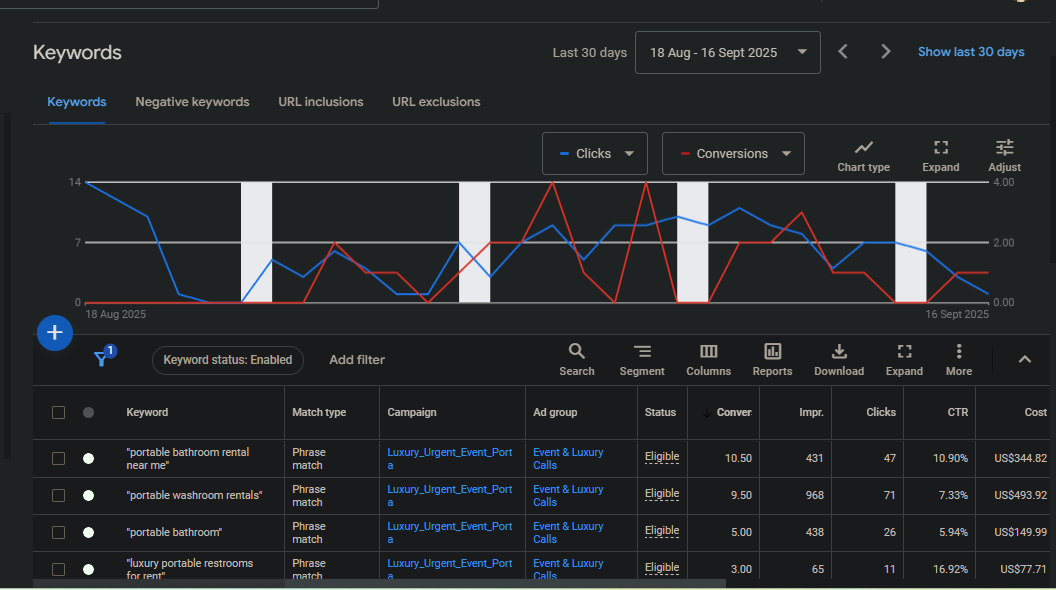Open the date range dropdown
Viewport: 1056px width, 590px height.
[727, 52]
